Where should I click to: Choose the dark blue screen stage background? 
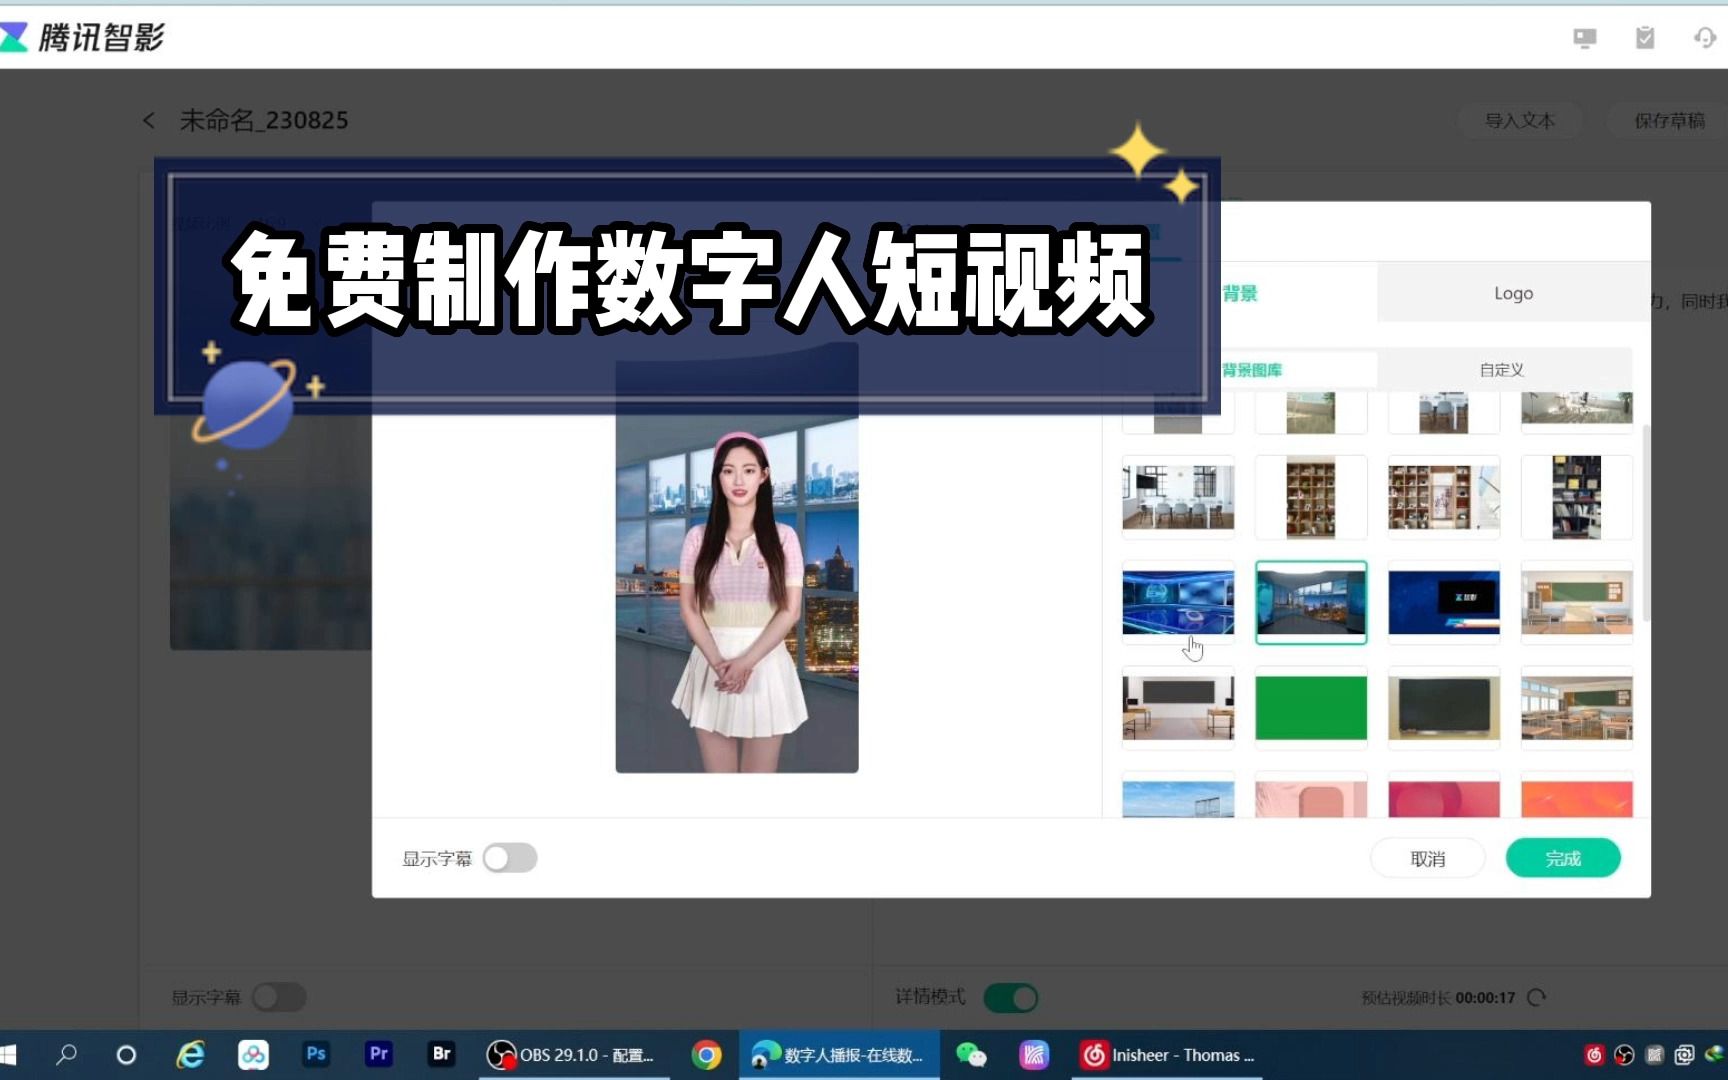point(1444,602)
